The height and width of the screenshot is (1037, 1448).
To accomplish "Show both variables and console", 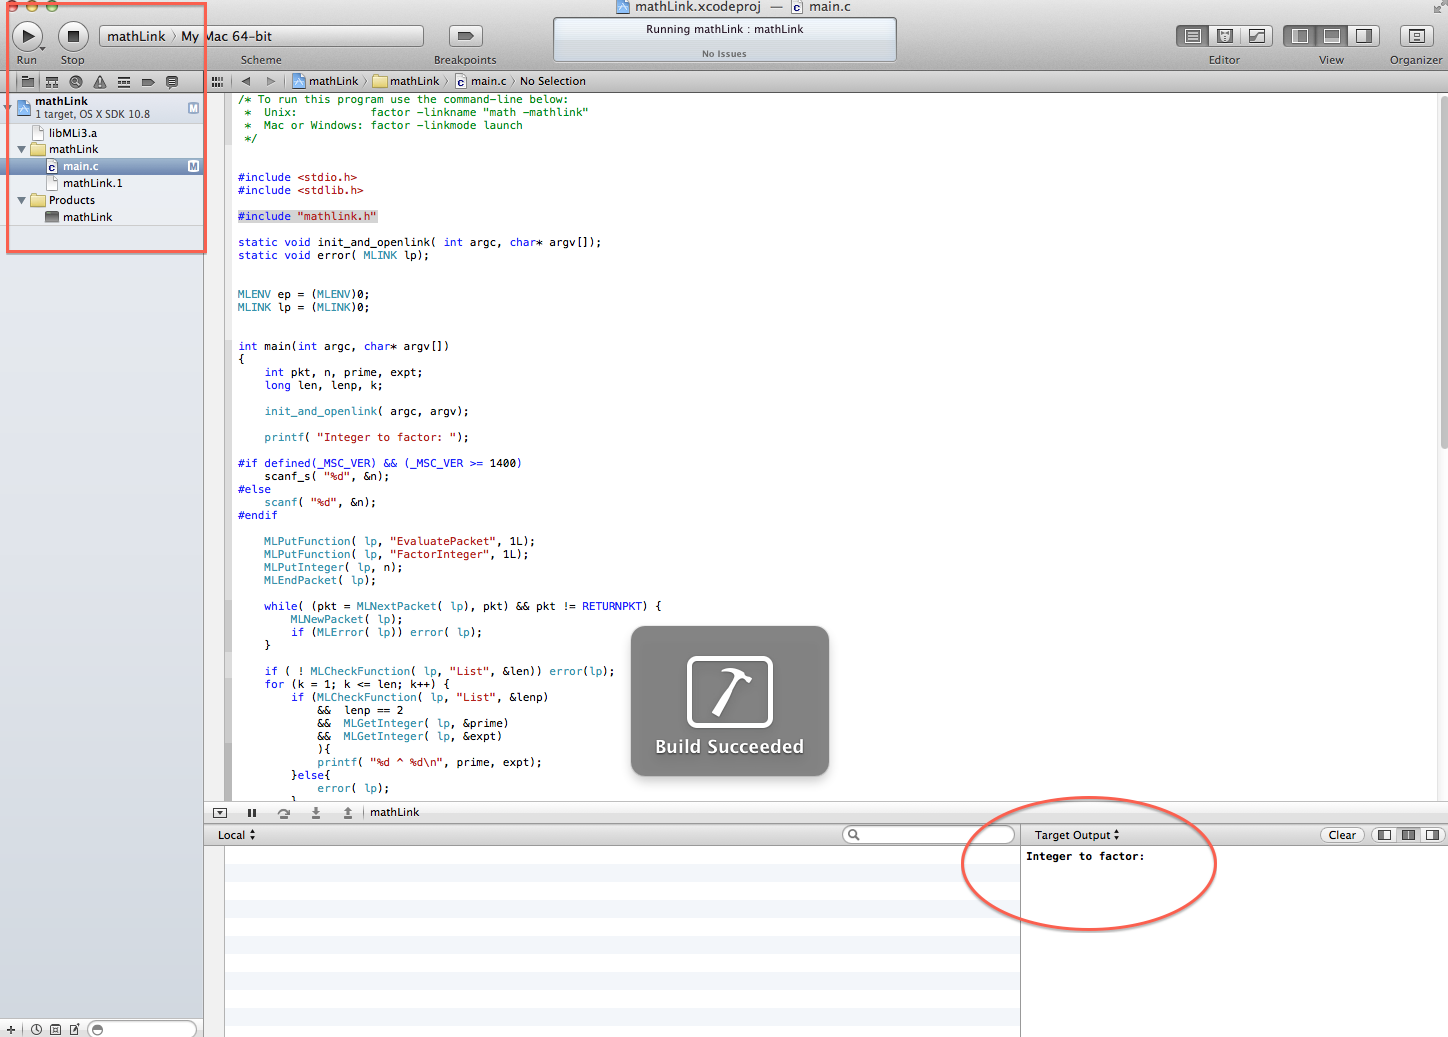I will 1408,835.
